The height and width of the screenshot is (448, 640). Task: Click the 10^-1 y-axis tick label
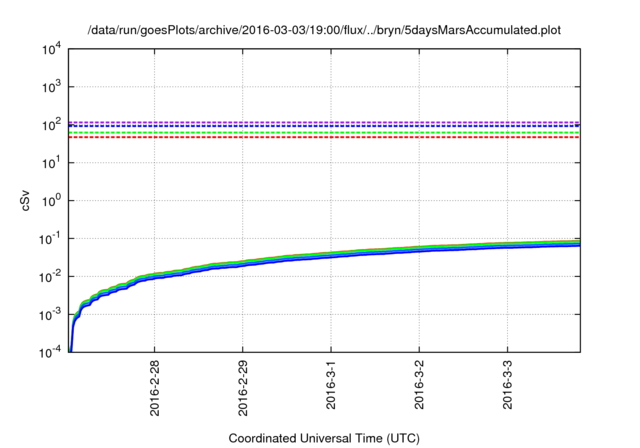coord(49,239)
